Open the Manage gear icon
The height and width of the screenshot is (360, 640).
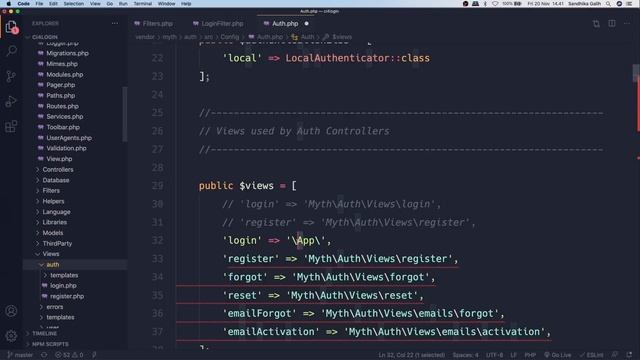coord(11,336)
